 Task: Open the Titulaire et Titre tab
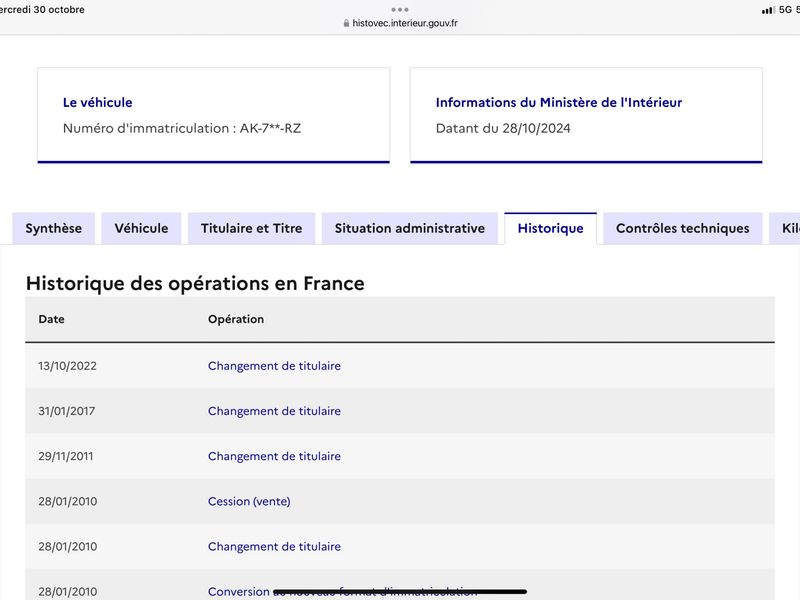click(252, 228)
